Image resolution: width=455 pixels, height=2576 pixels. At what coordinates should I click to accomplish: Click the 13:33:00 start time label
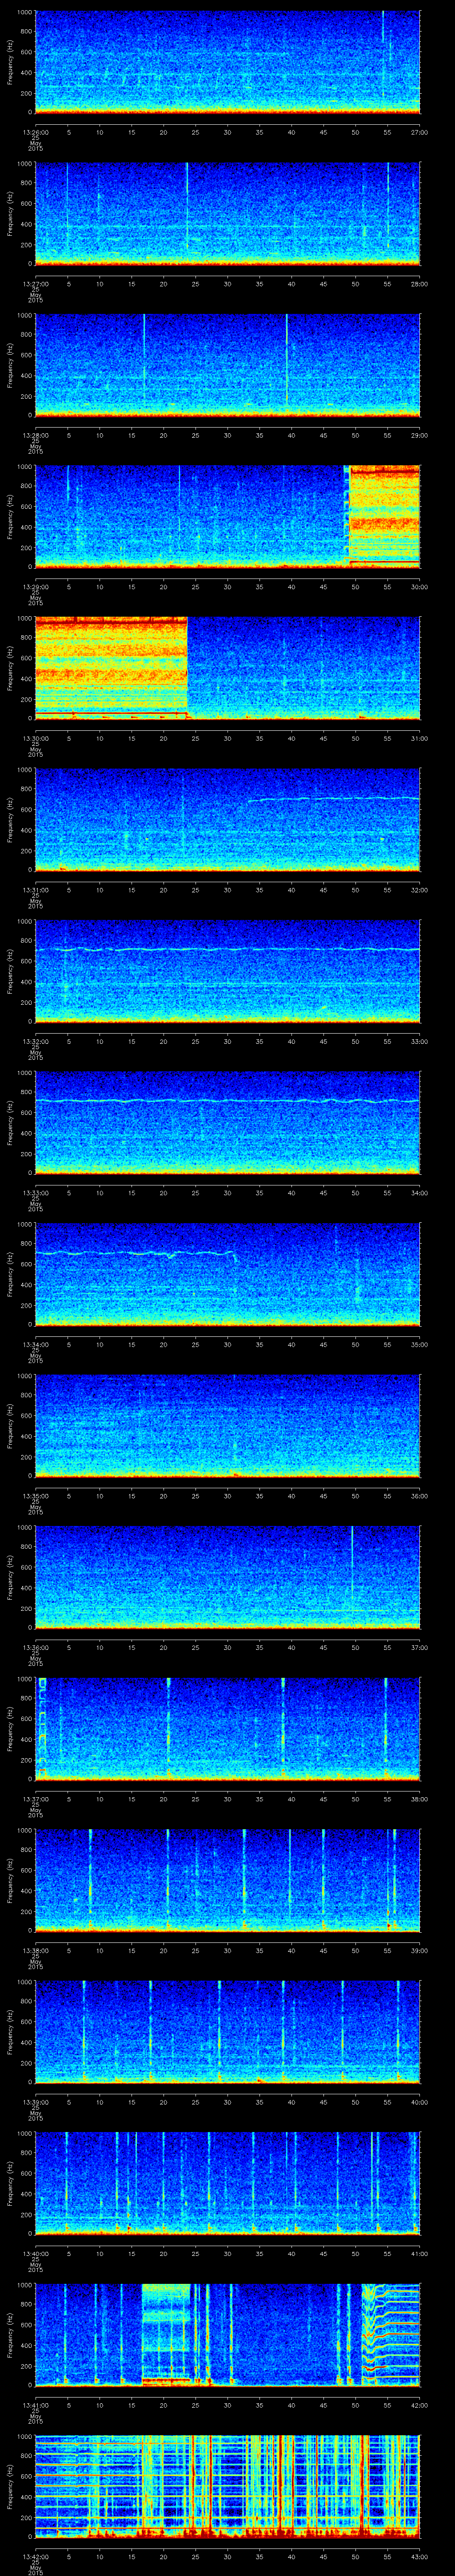[35, 1193]
